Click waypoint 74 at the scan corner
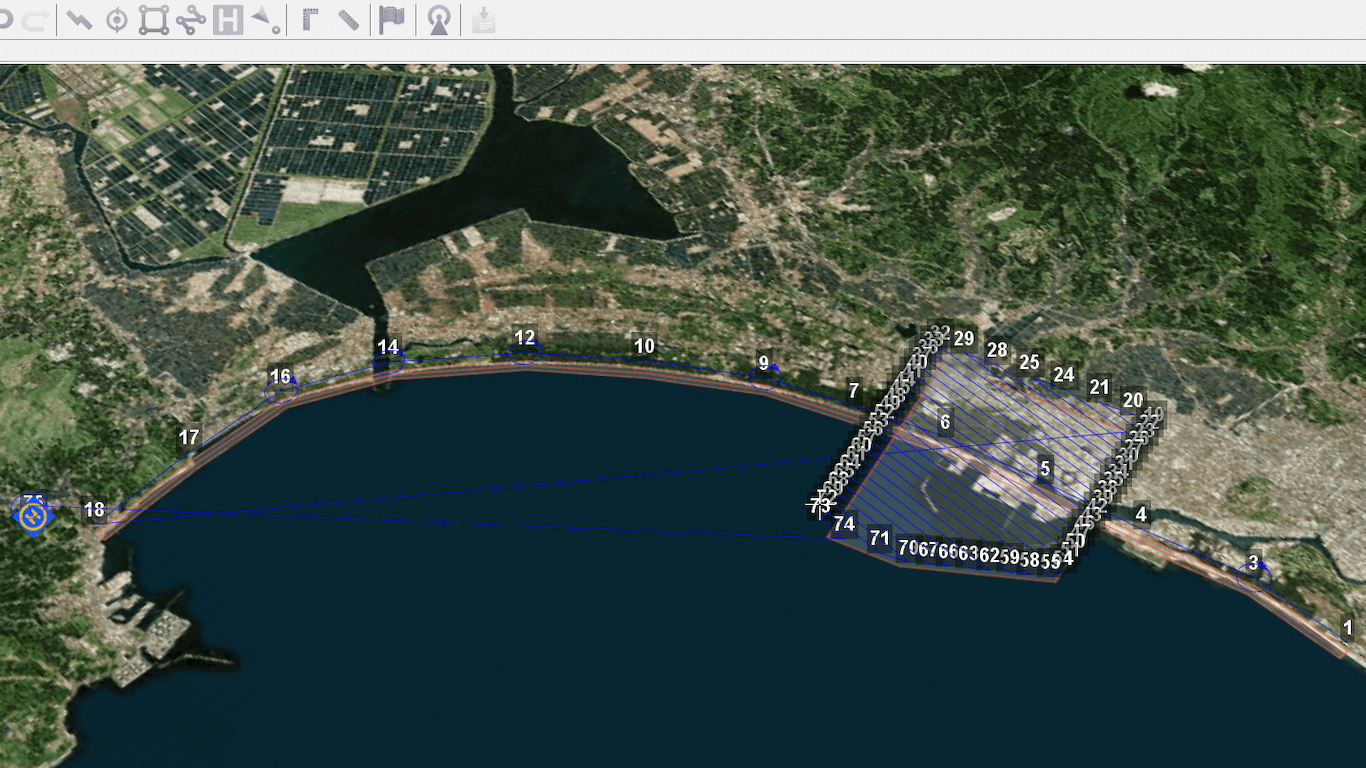 tap(844, 524)
